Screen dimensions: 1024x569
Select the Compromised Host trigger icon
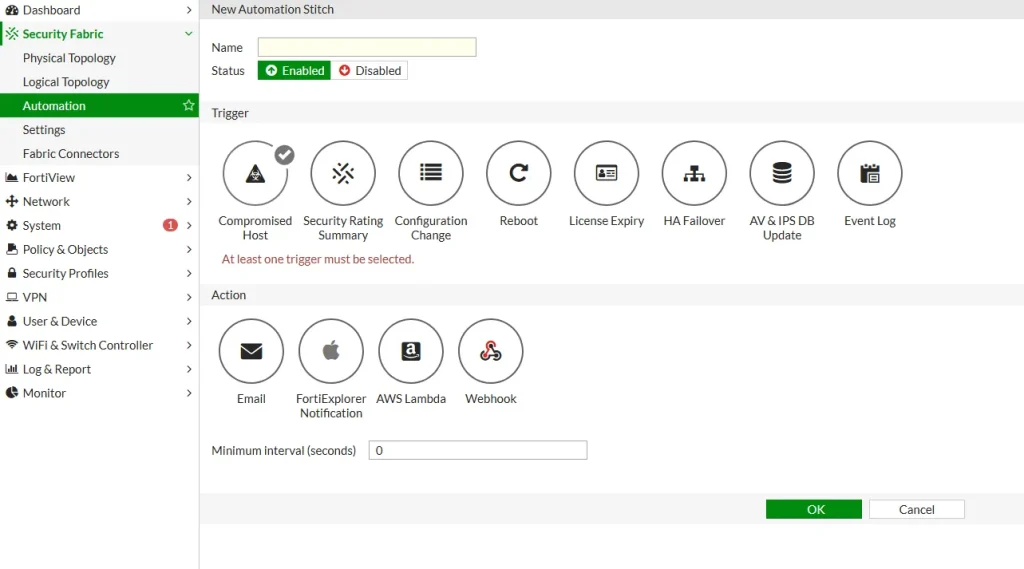pos(255,173)
